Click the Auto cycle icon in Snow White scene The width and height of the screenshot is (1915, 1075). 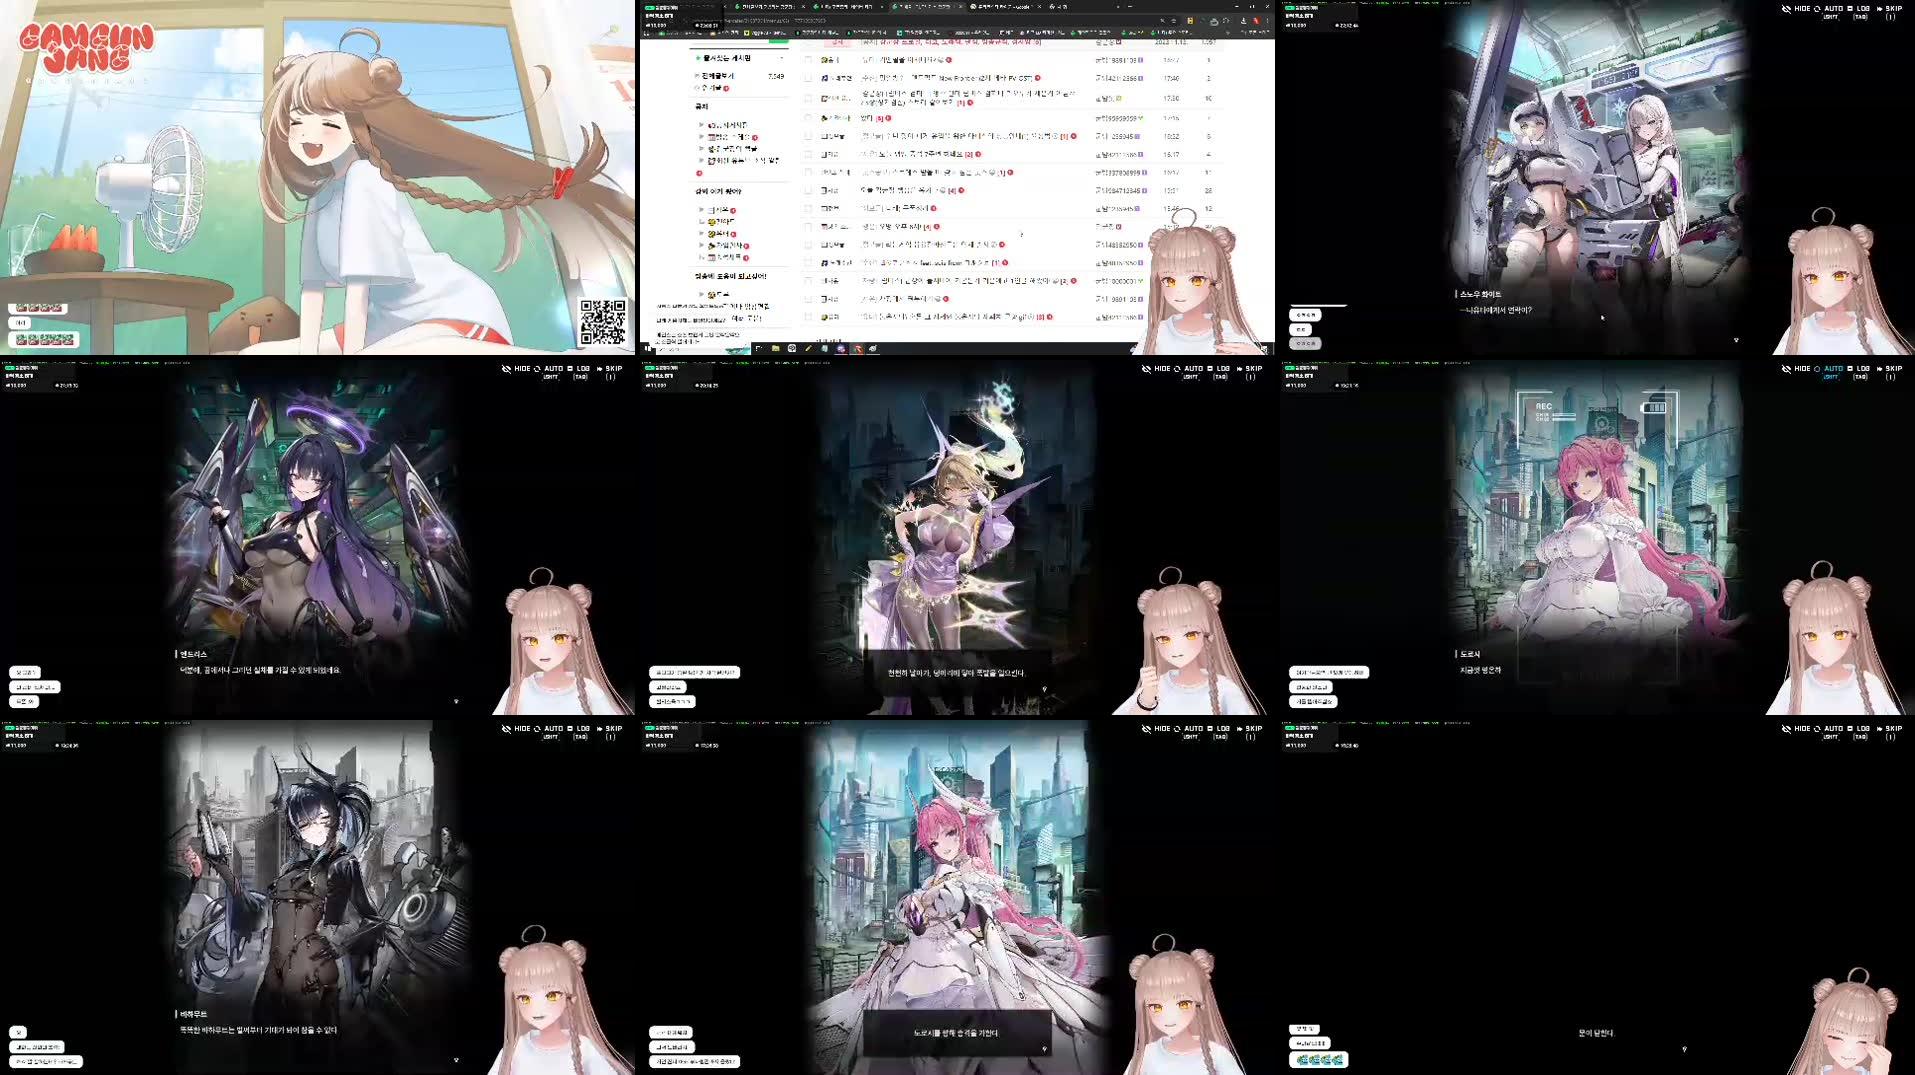[x=1817, y=9]
